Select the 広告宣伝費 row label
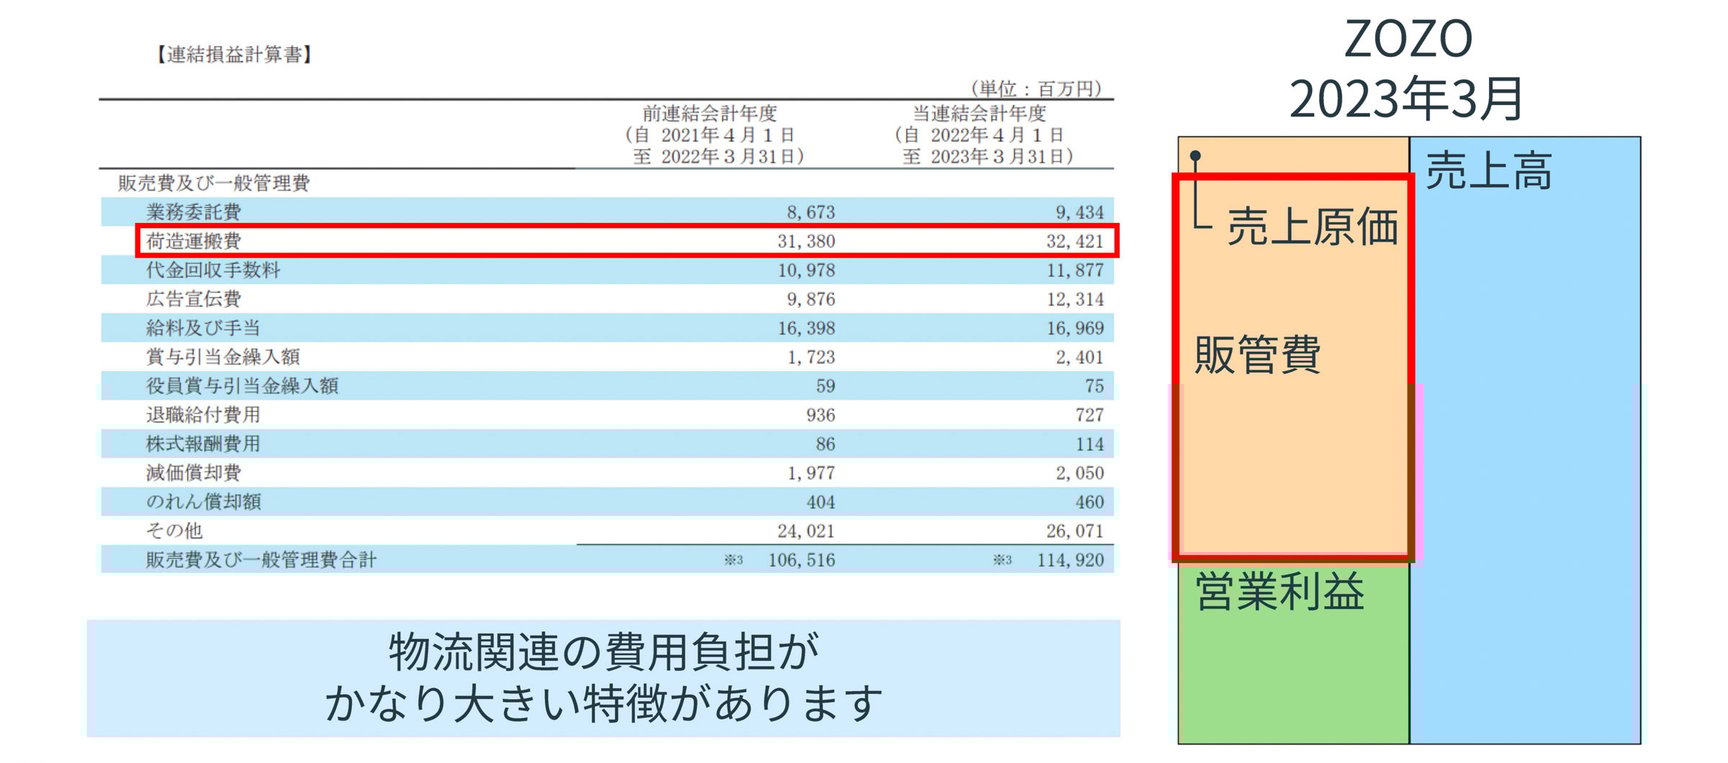The width and height of the screenshot is (1728, 763). (x=194, y=299)
